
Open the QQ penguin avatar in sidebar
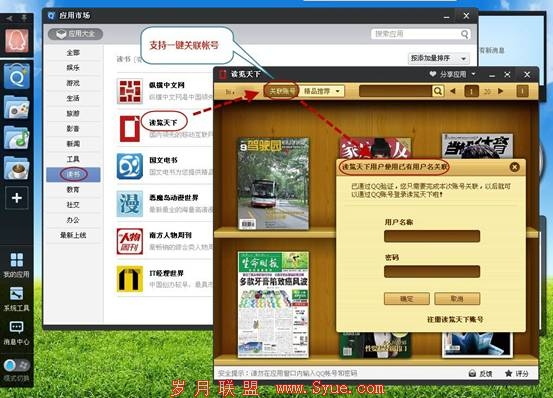[17, 40]
